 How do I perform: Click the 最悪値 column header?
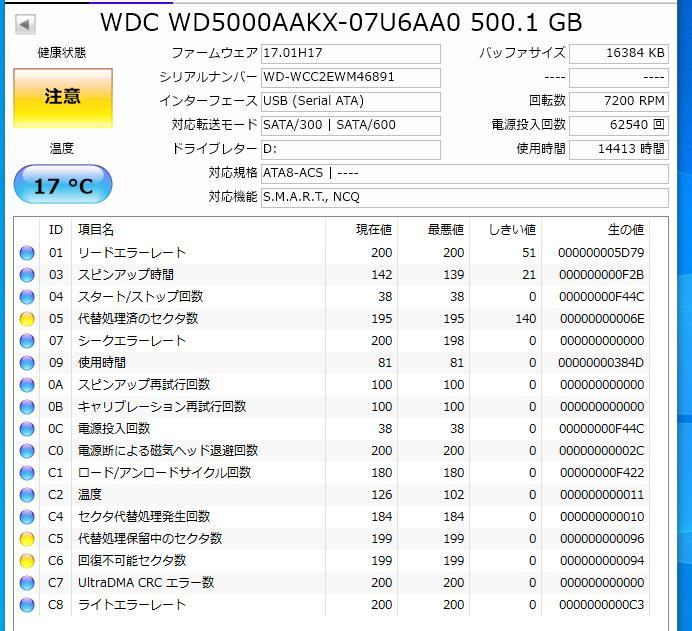(446, 230)
